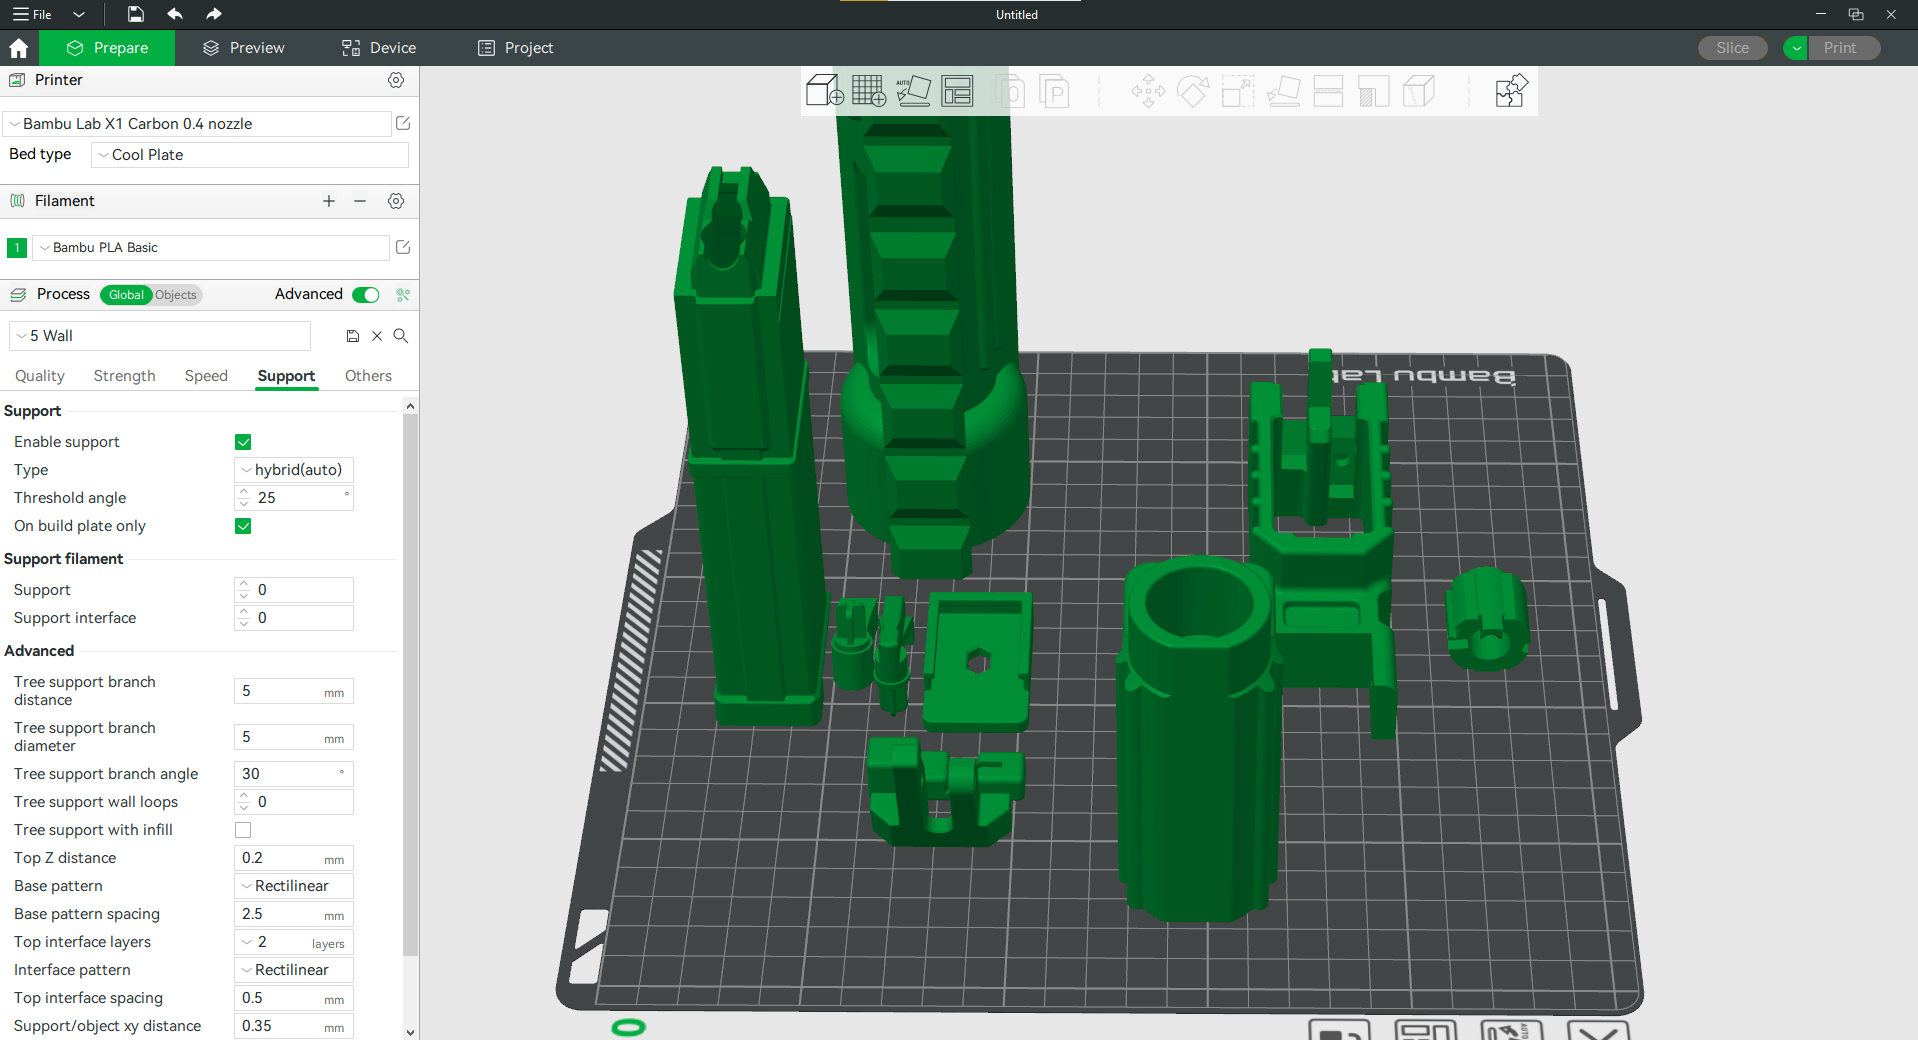
Task: Open the File menu
Action: pos(33,14)
